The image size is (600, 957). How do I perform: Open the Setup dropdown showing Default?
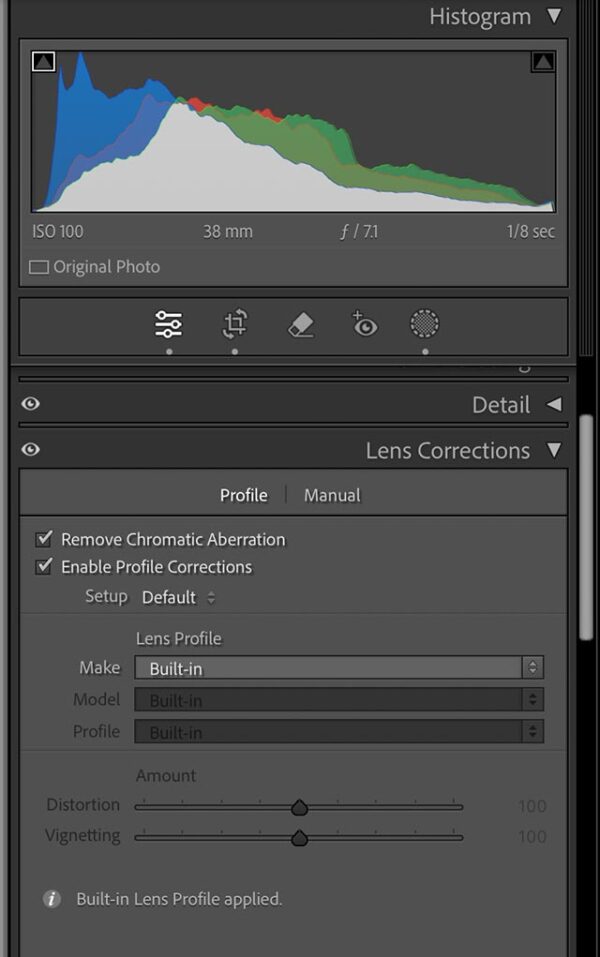pyautogui.click(x=180, y=597)
